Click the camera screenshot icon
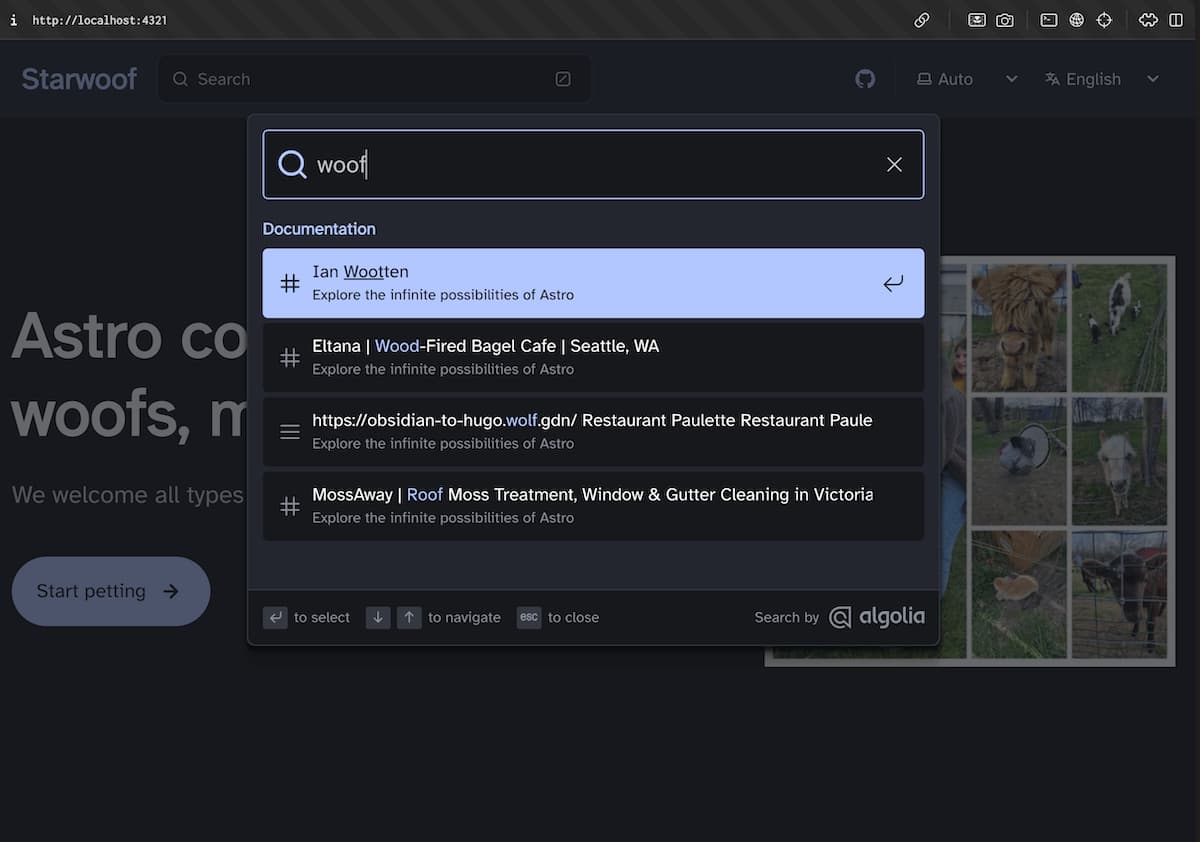 pyautogui.click(x=1005, y=20)
